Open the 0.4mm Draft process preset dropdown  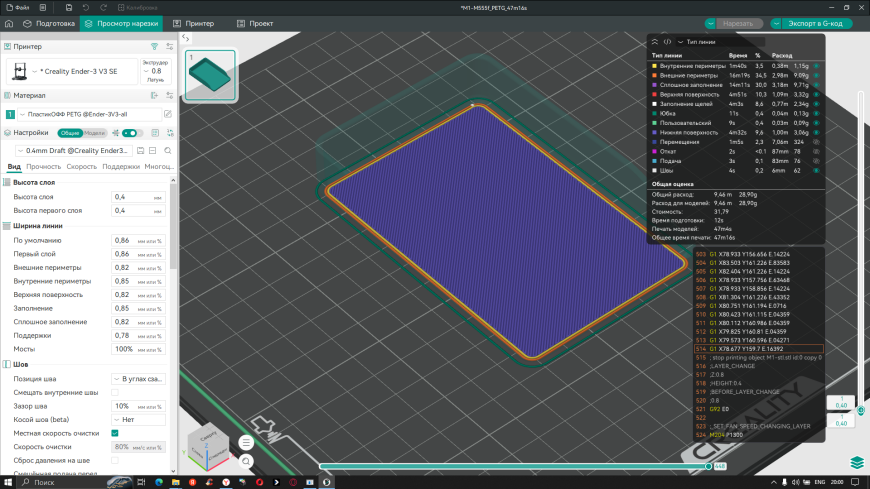pos(74,150)
